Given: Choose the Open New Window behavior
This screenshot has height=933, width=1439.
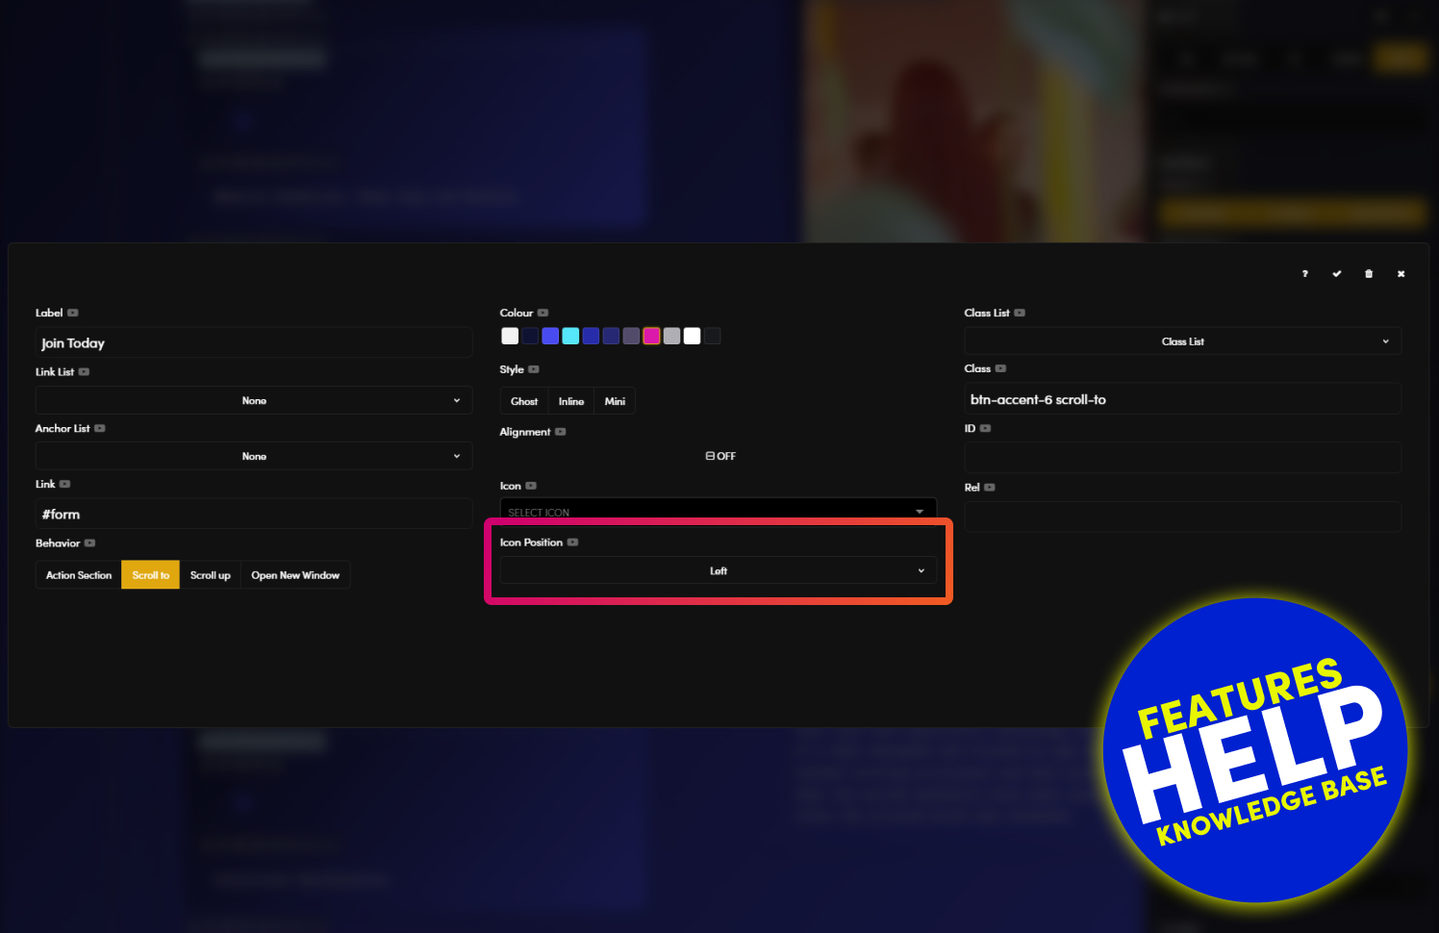Looking at the screenshot, I should point(295,575).
